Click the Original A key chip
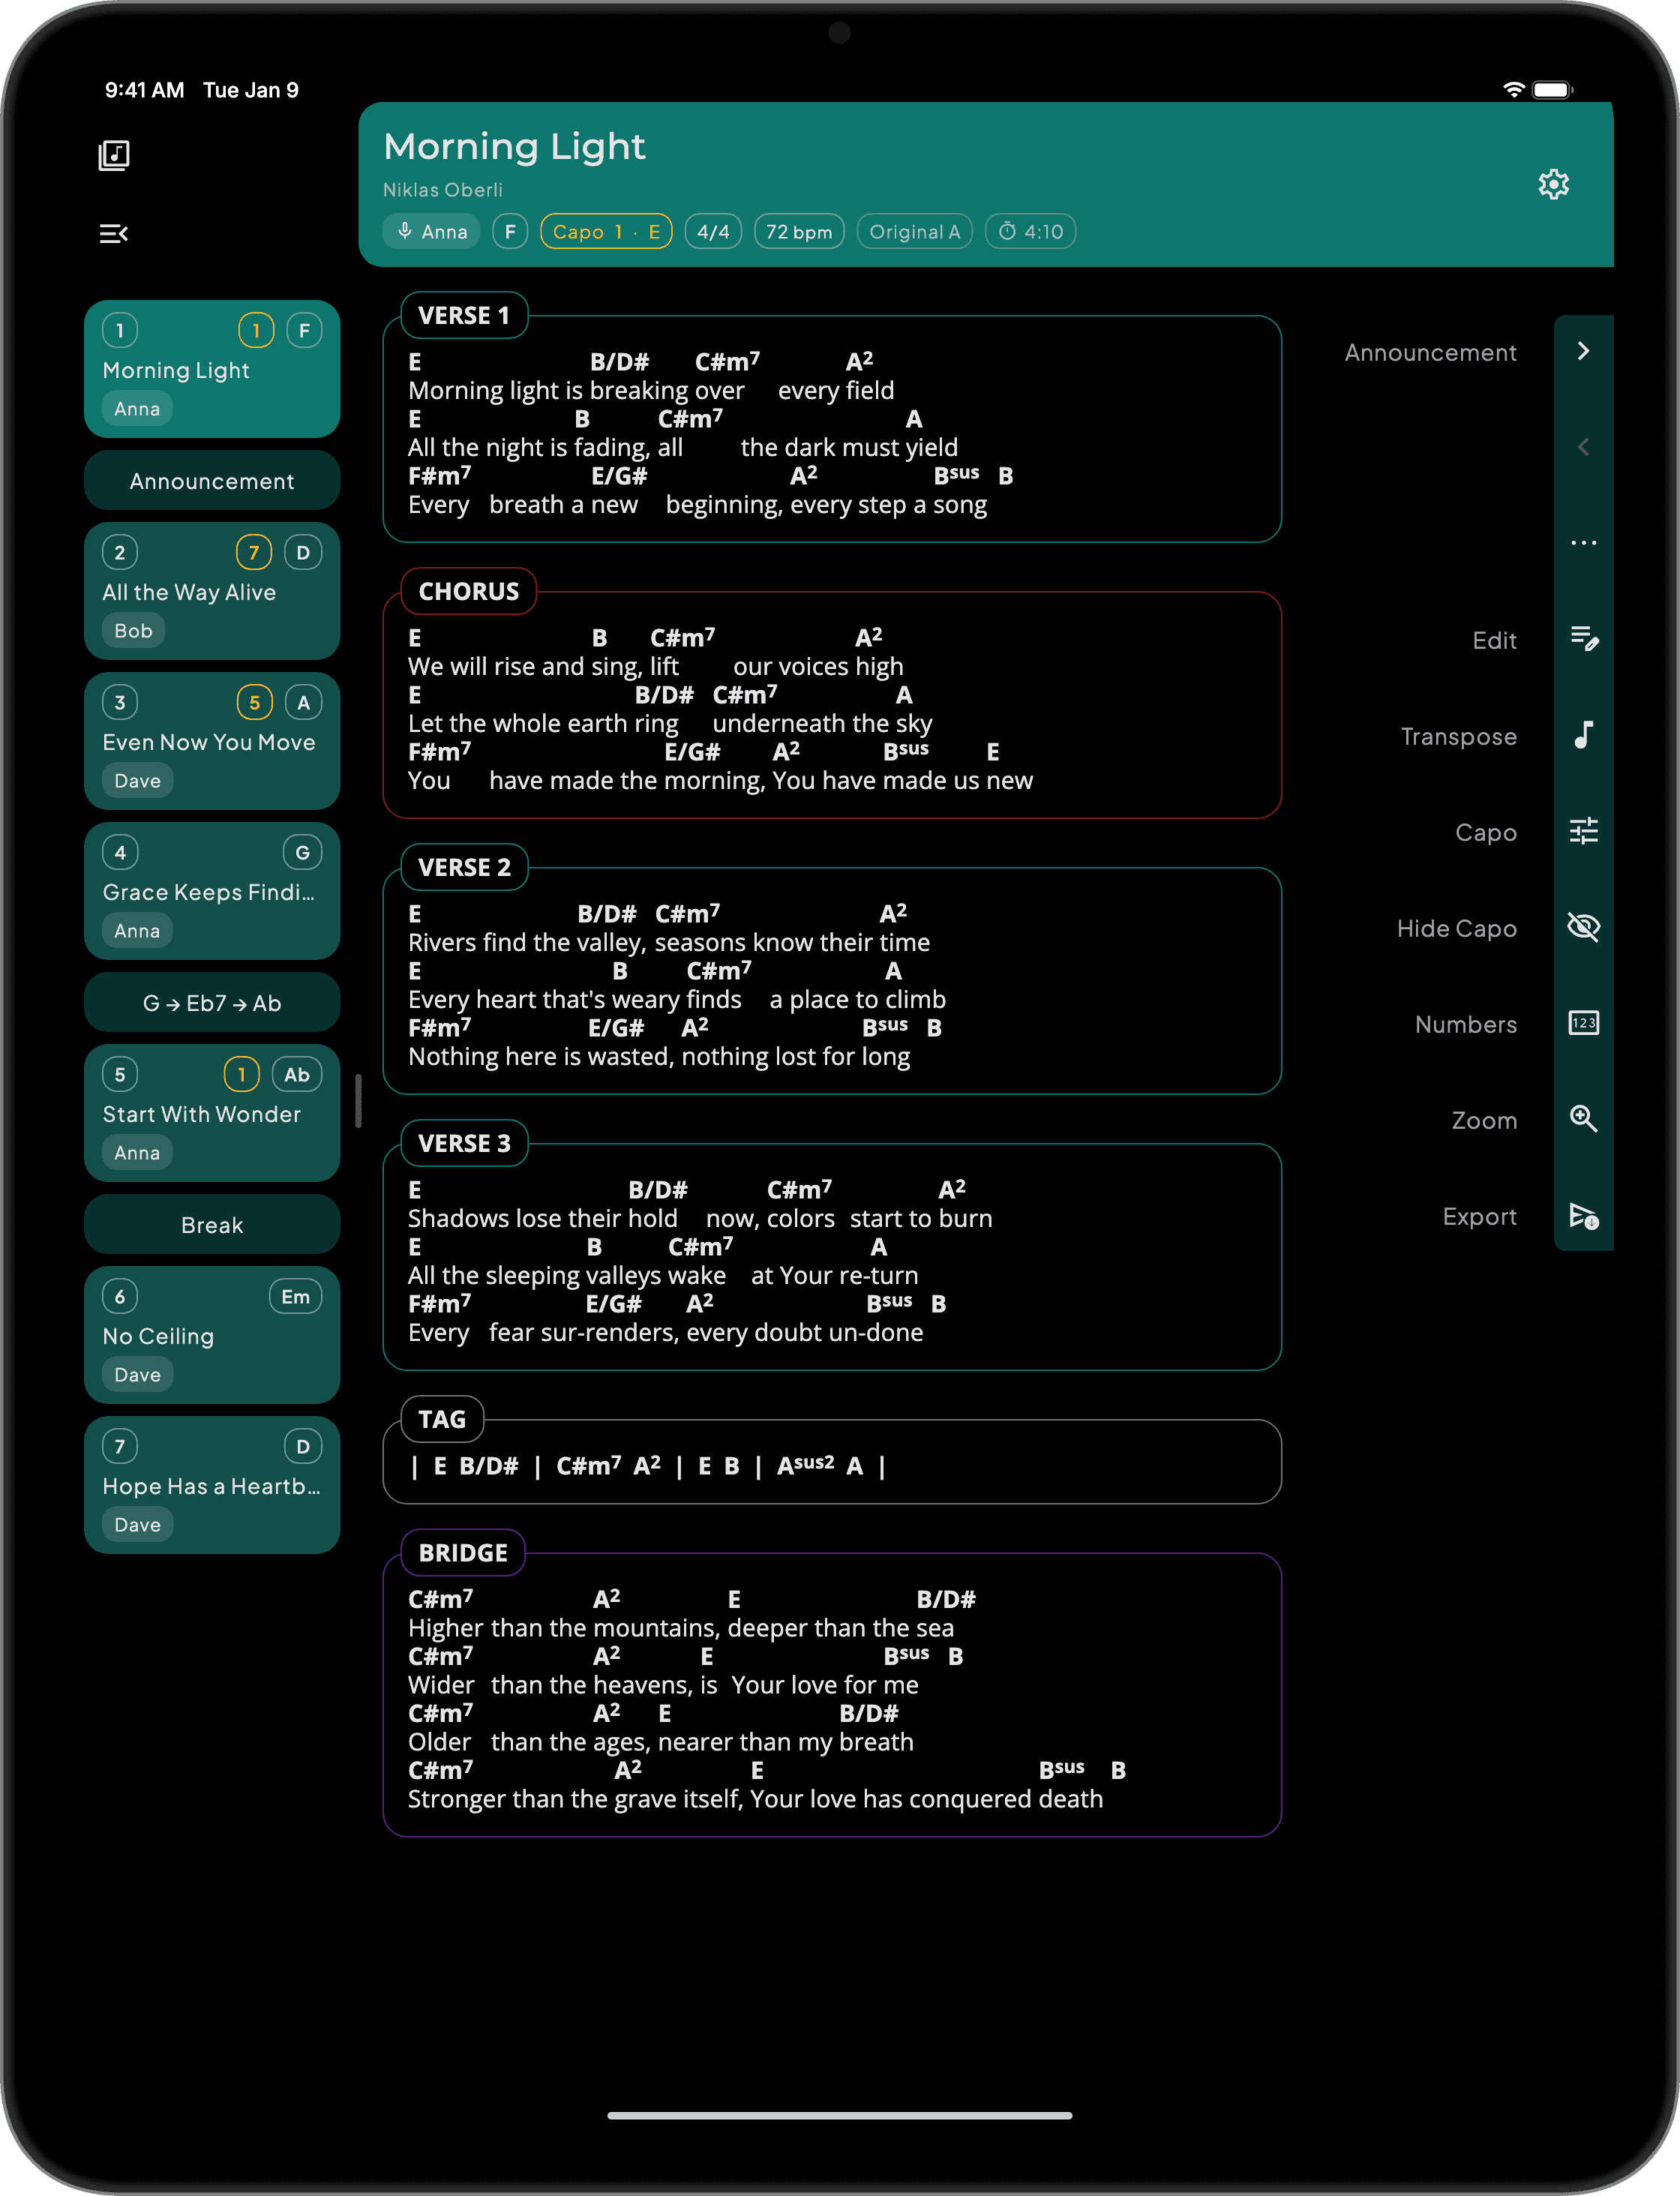The height and width of the screenshot is (2196, 1680). [915, 232]
